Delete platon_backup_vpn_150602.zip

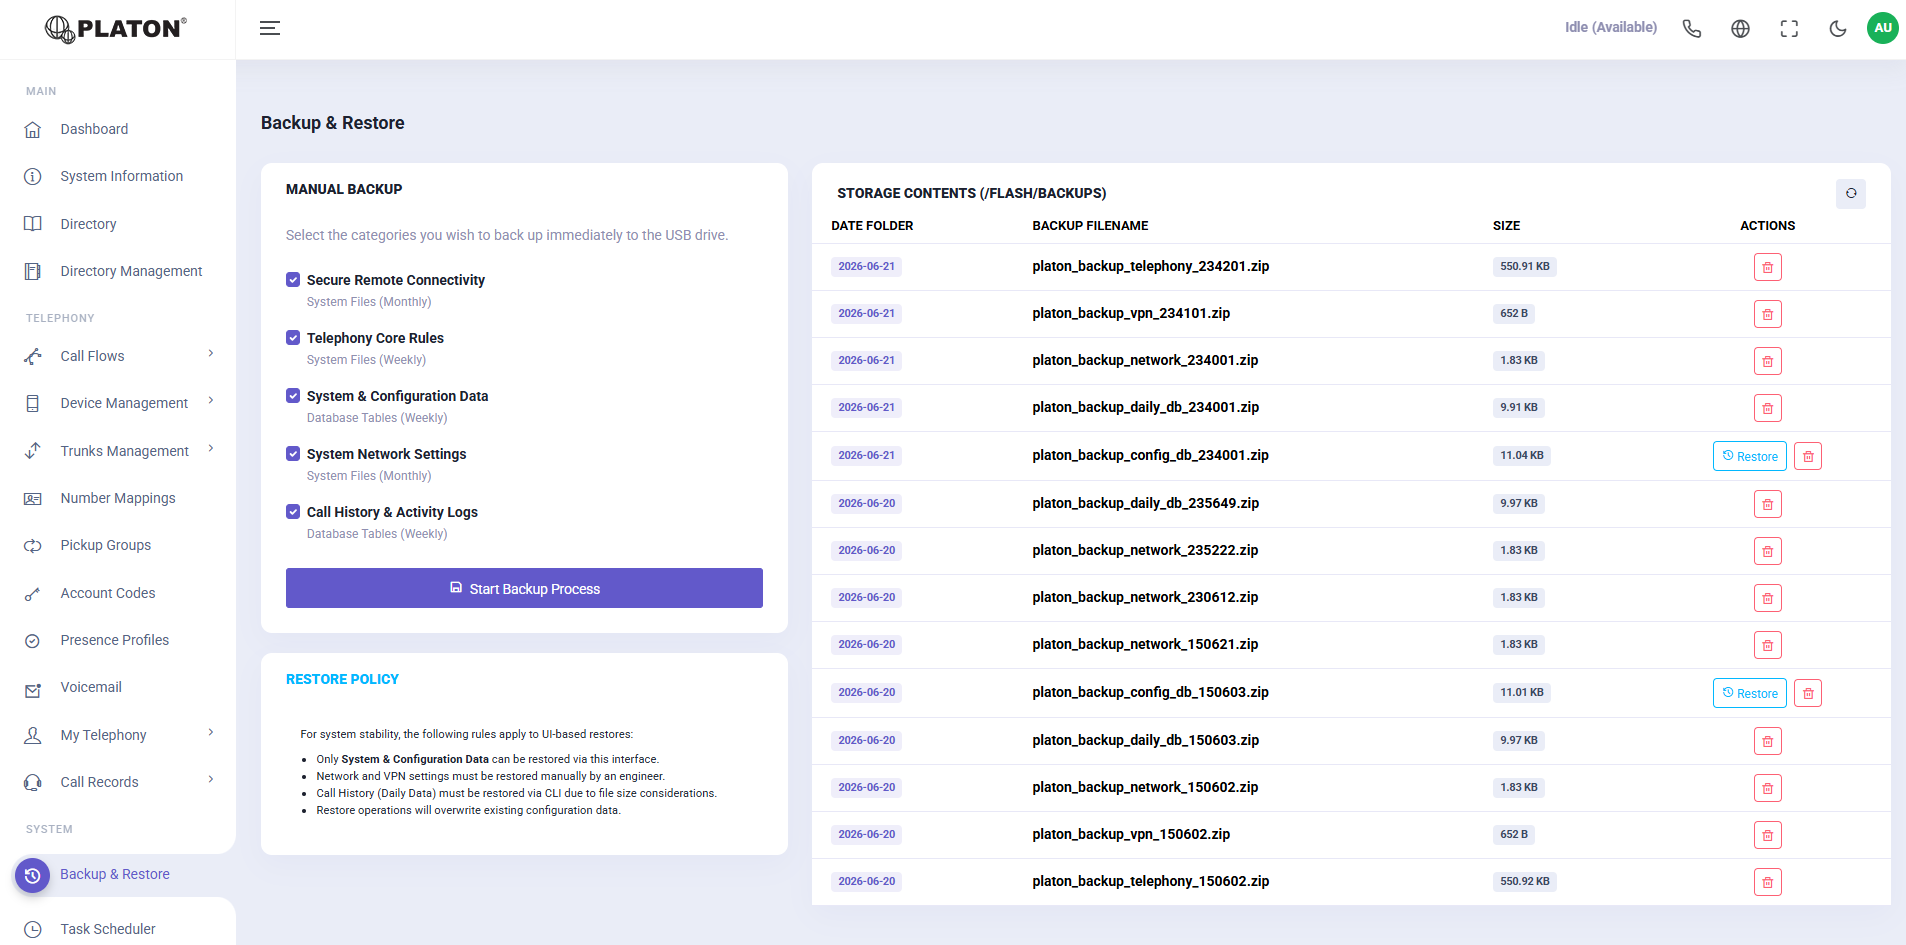coord(1768,835)
